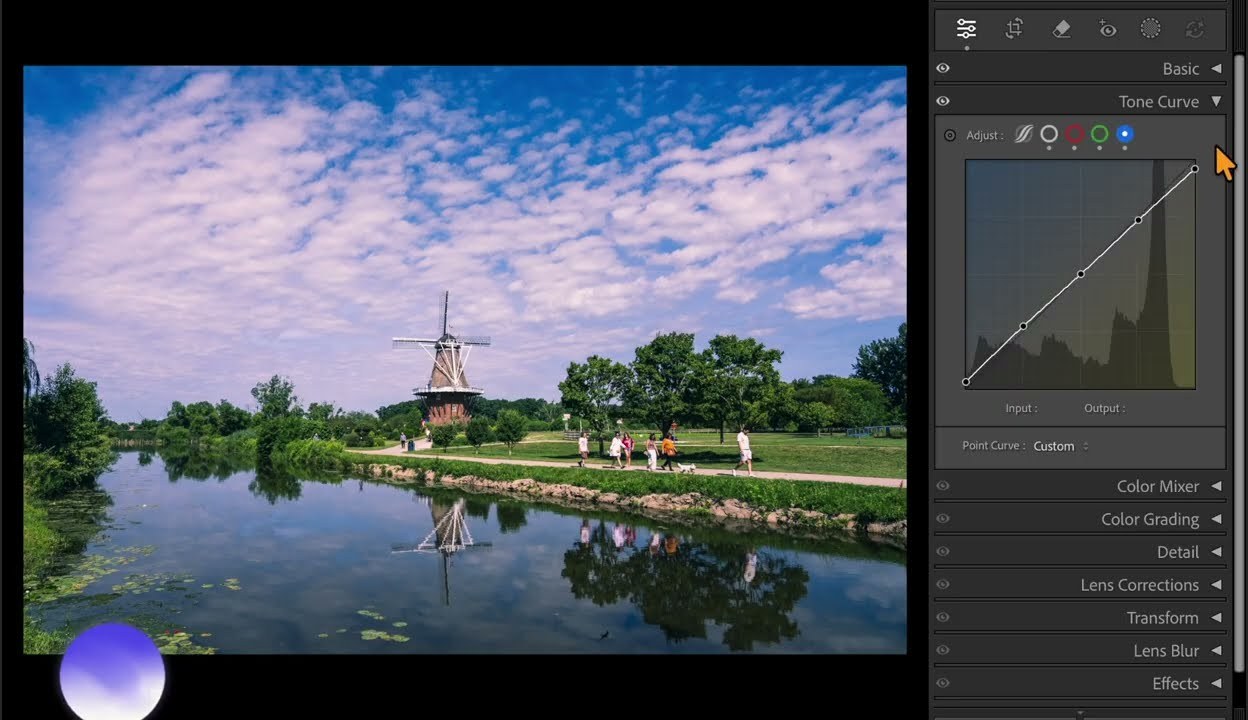
Task: Select the green channel curve
Action: 1100,134
